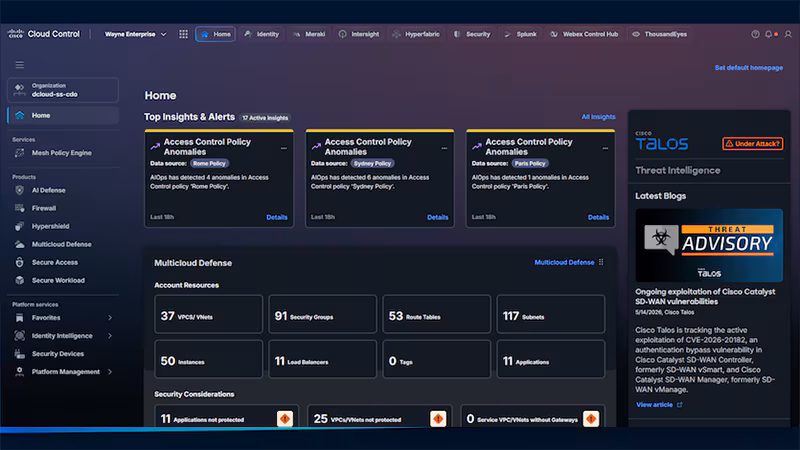The width and height of the screenshot is (800, 450).
Task: Collapse sidebar with hamburger menu icon
Action: click(x=19, y=65)
